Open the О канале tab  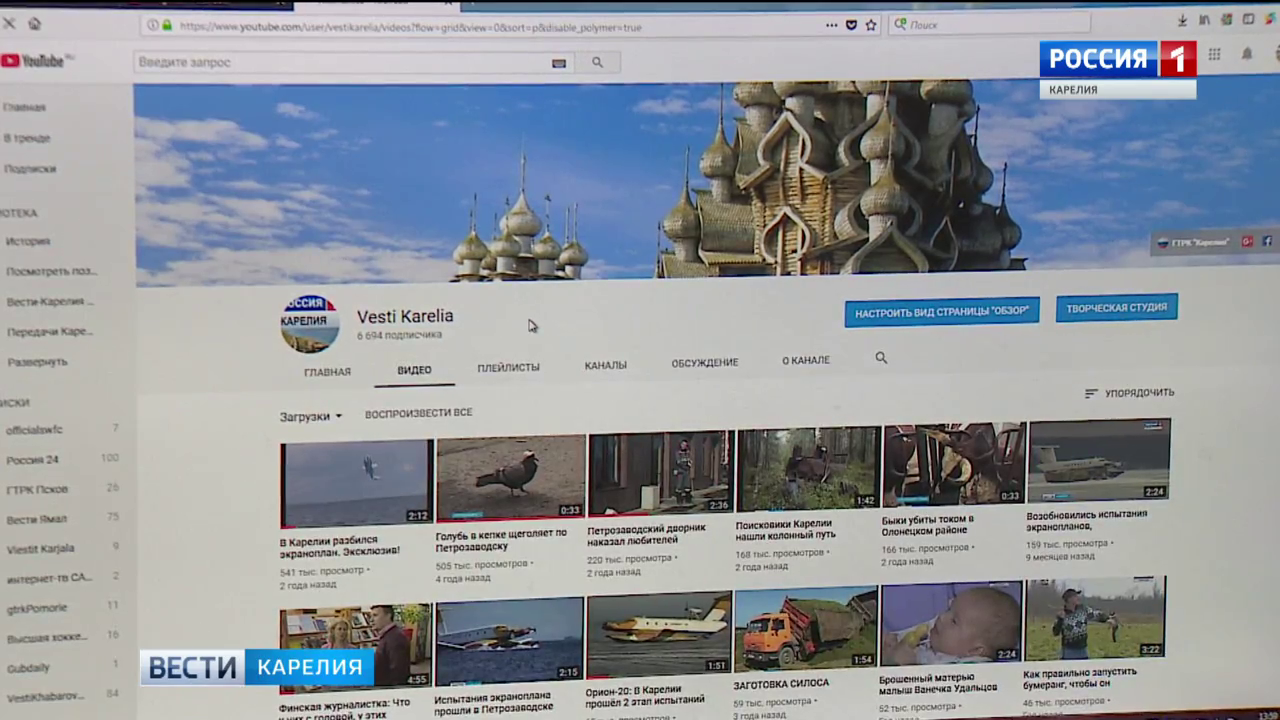coord(806,360)
